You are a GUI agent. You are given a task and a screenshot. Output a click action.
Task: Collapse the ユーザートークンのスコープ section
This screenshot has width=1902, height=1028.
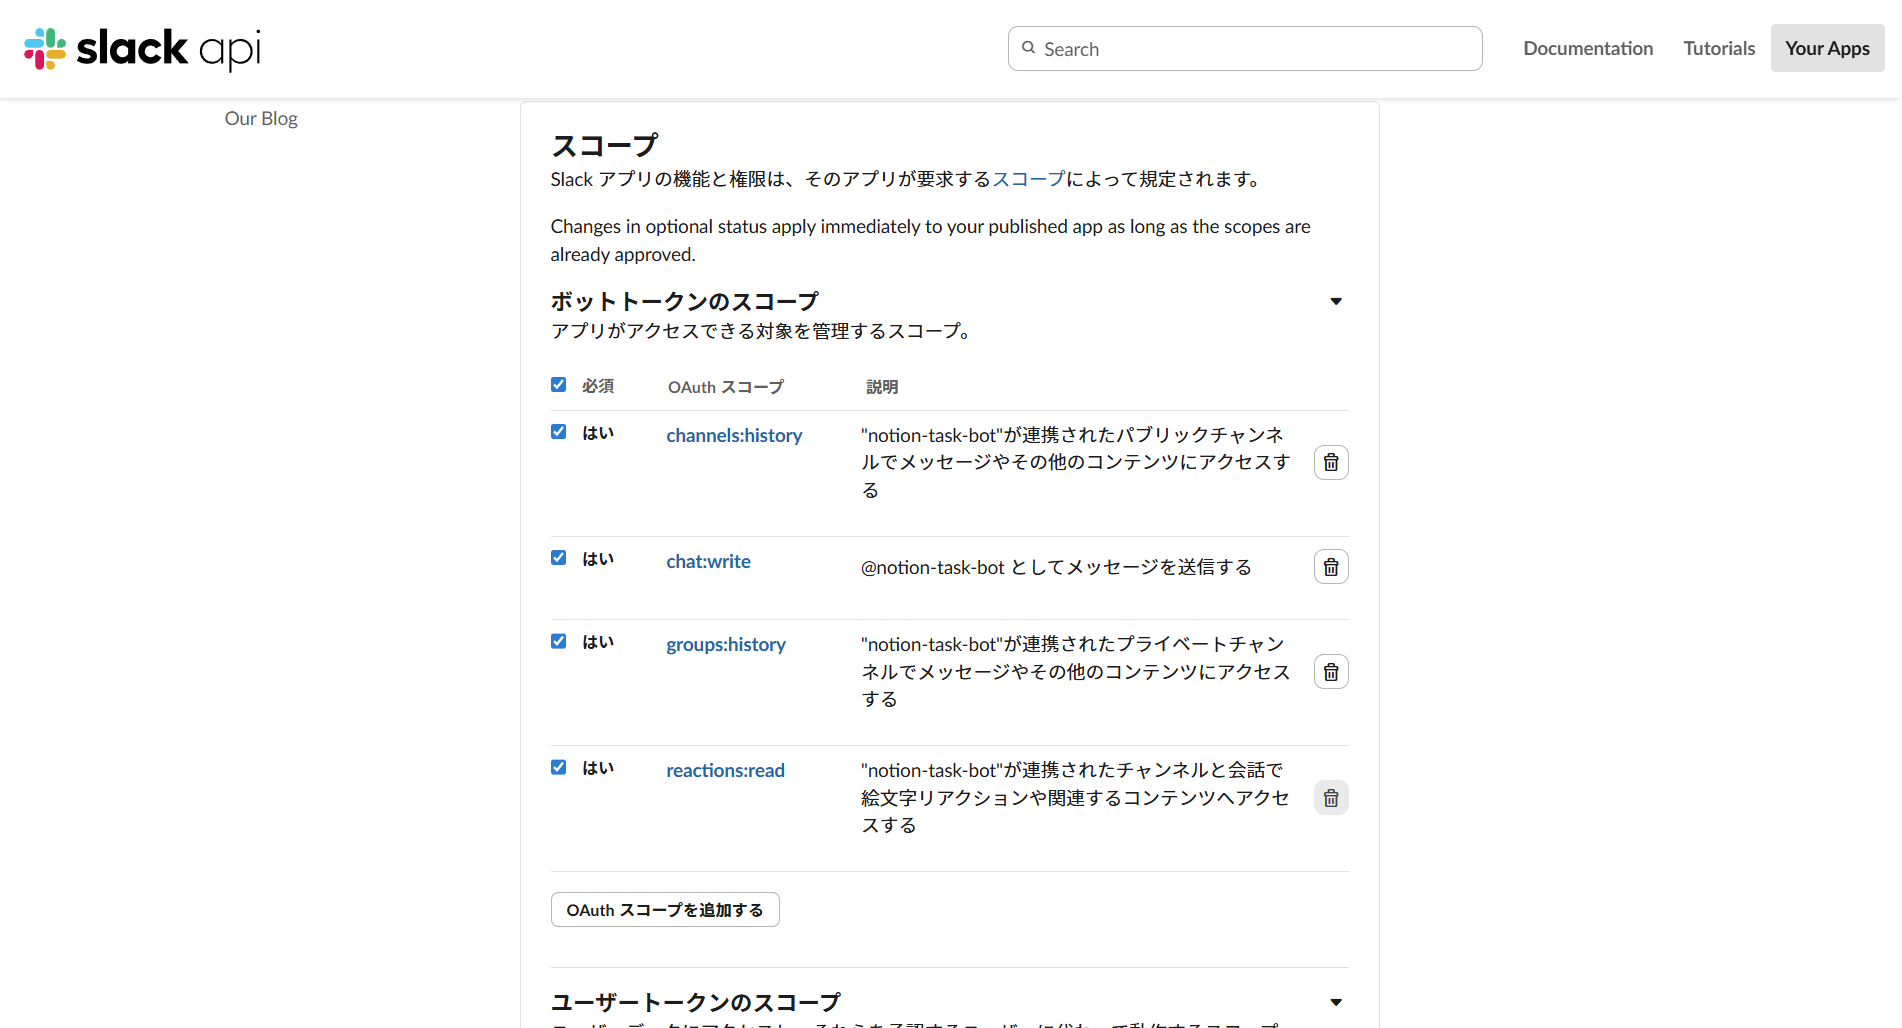pyautogui.click(x=1335, y=1002)
